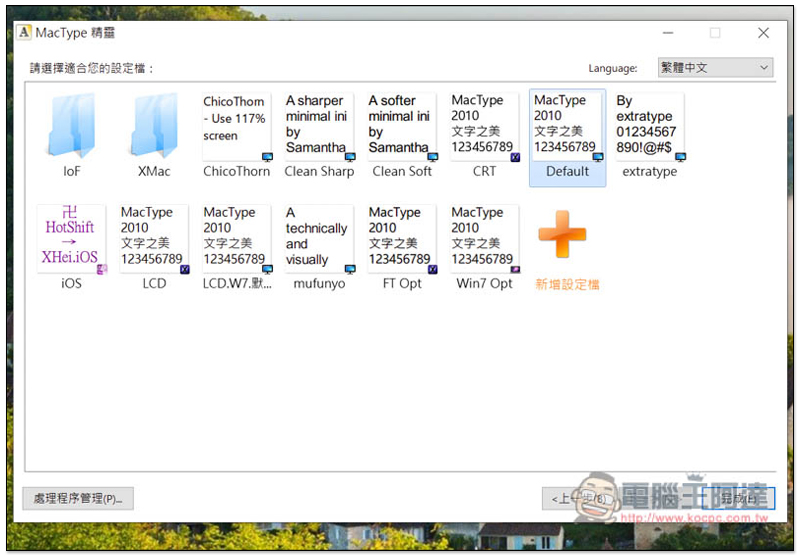The height and width of the screenshot is (557, 800).
Task: Click the monitor badge on extratype thumbnail
Action: point(681,157)
